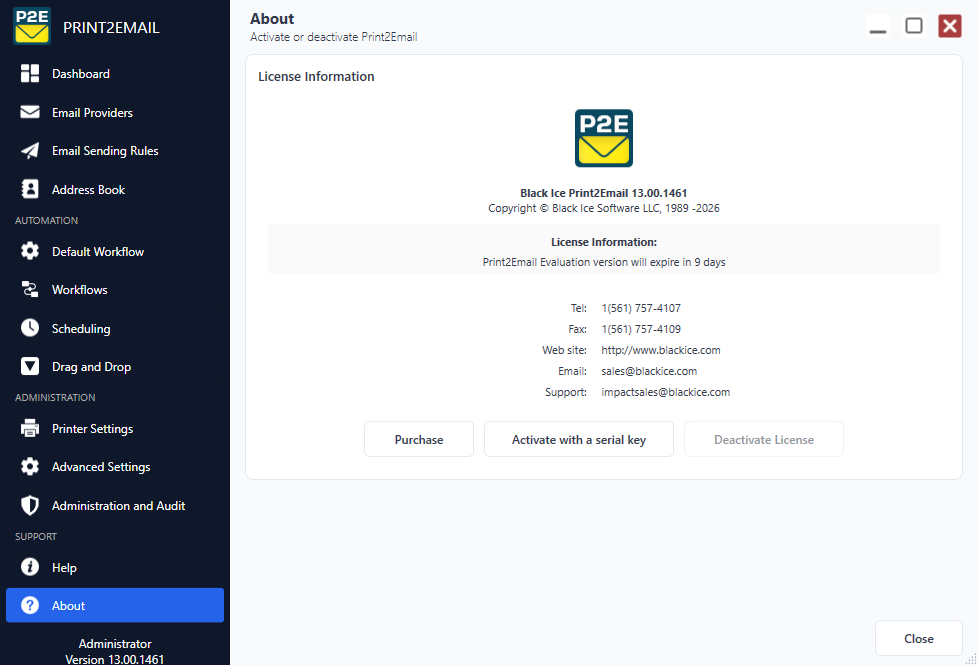The width and height of the screenshot is (977, 665).
Task: Open the Help section
Action: pos(115,567)
